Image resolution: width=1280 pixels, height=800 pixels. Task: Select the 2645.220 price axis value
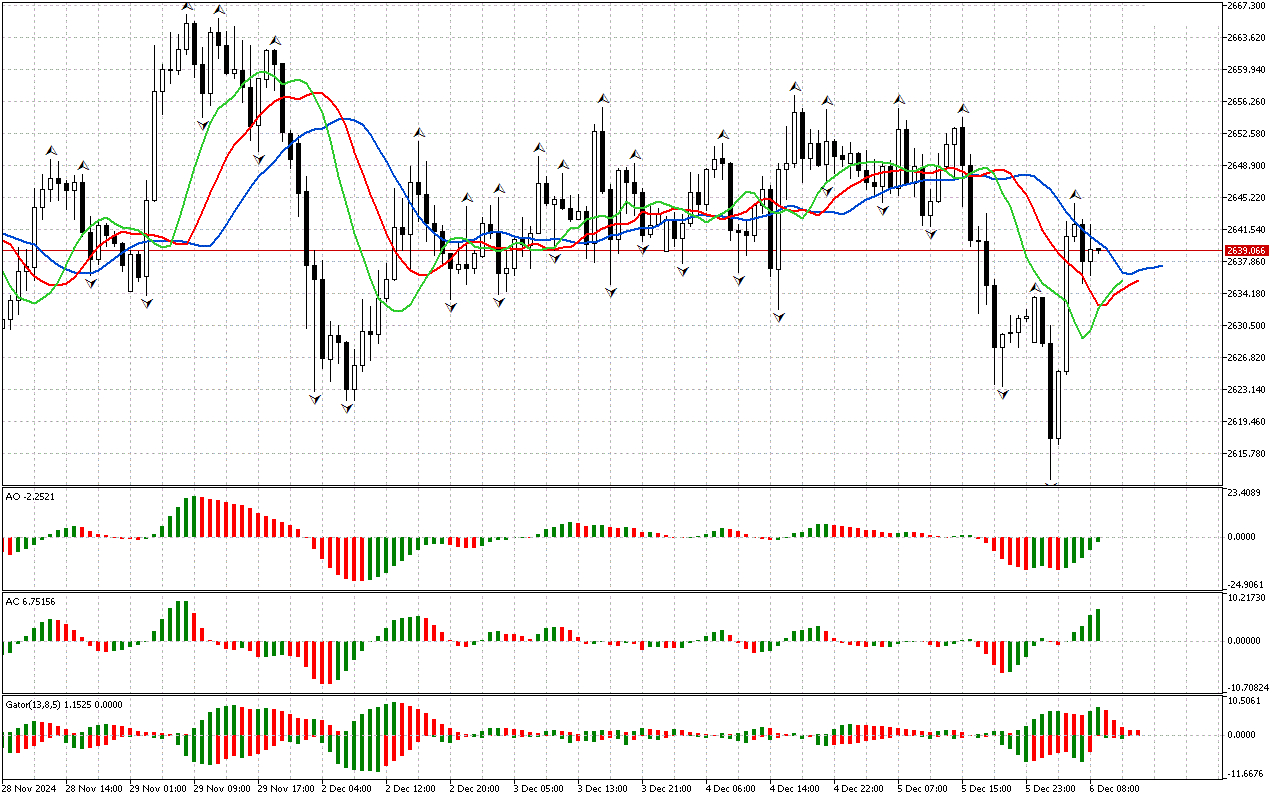1248,198
